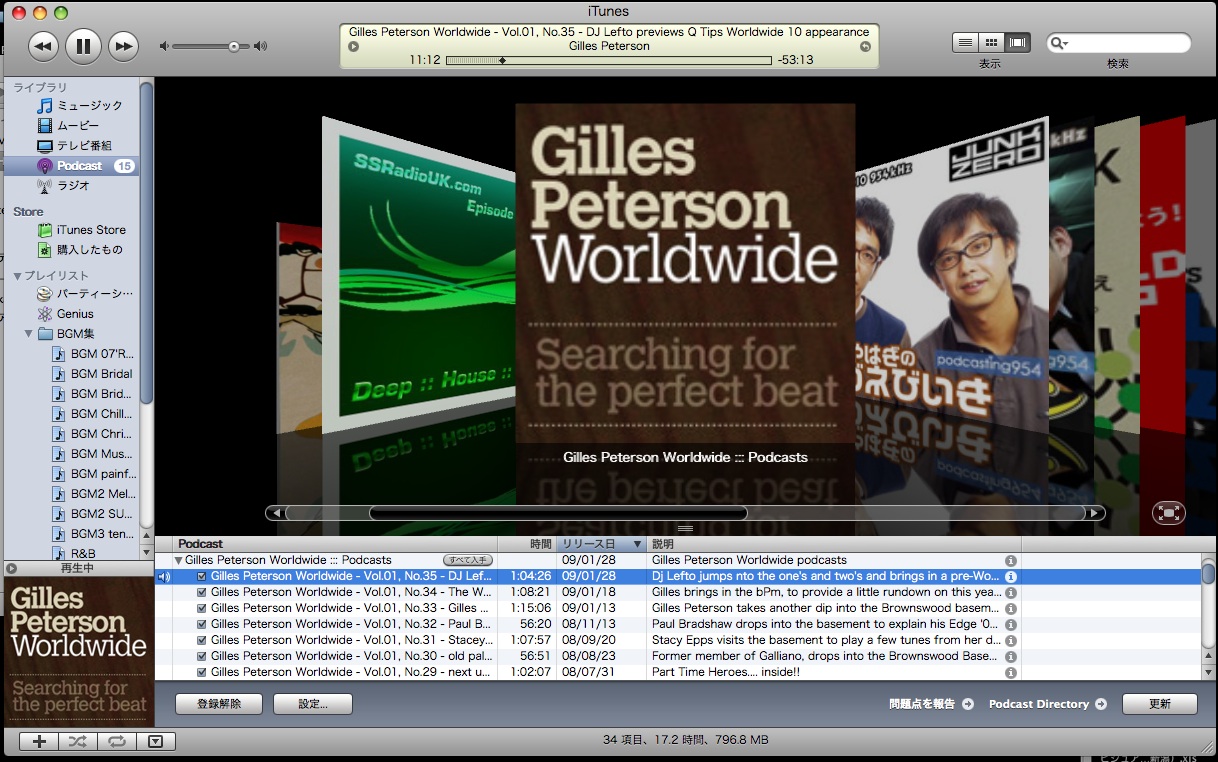Open podcast 設定... settings button
Image resolution: width=1218 pixels, height=762 pixels.
click(x=313, y=704)
